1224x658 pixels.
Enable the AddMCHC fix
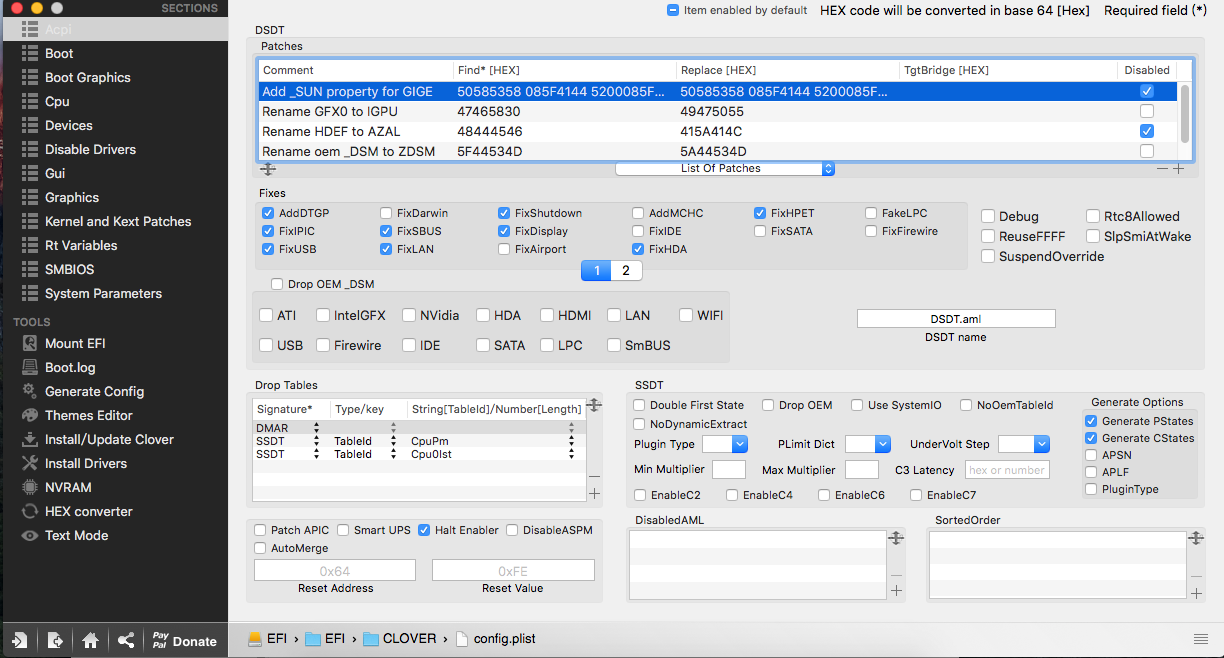coord(638,213)
